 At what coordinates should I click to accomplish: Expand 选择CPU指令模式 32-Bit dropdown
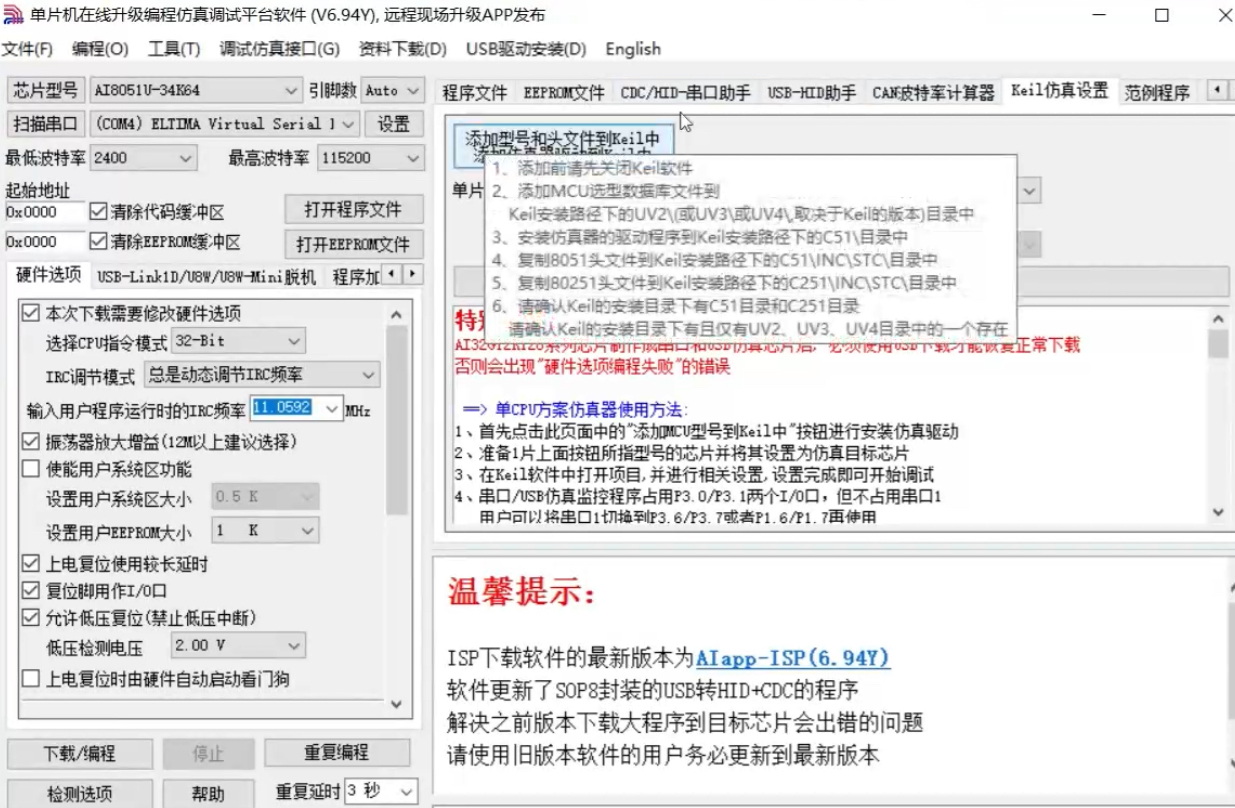coord(293,341)
